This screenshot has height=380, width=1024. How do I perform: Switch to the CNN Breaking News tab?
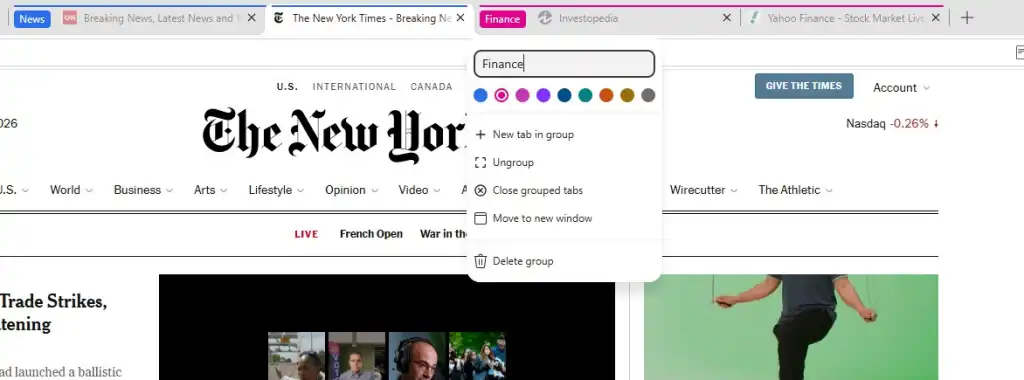click(x=160, y=18)
